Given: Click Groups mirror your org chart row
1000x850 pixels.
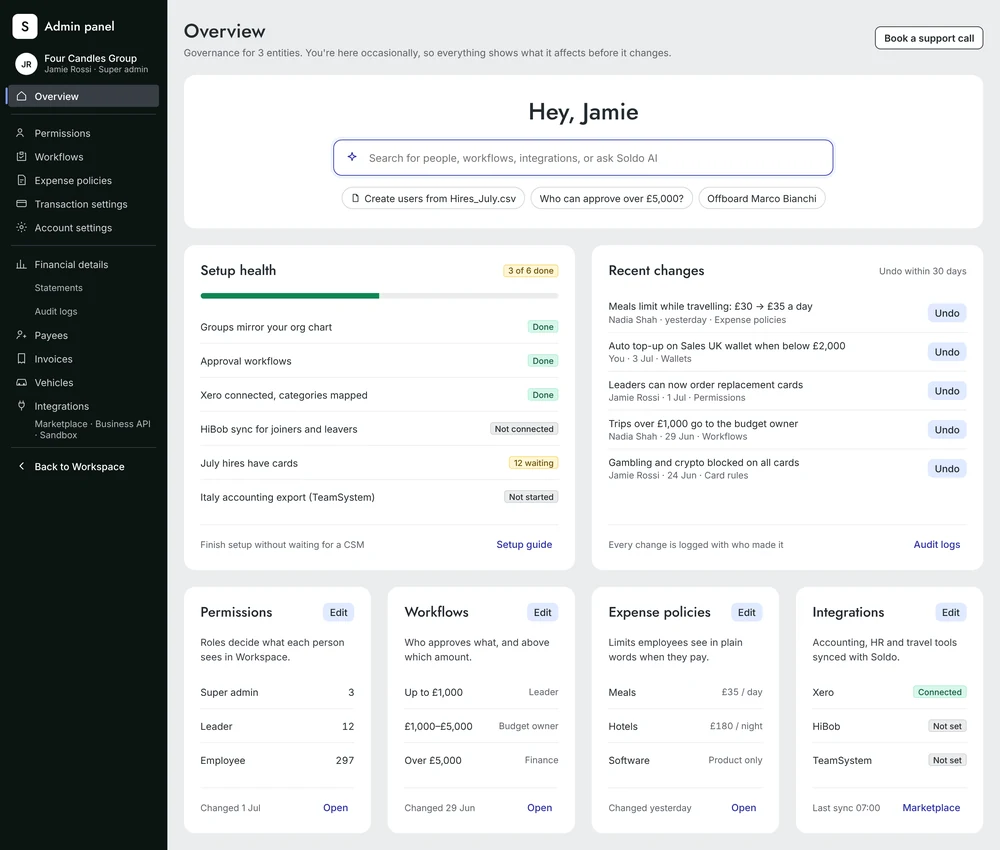Looking at the screenshot, I should coord(379,327).
